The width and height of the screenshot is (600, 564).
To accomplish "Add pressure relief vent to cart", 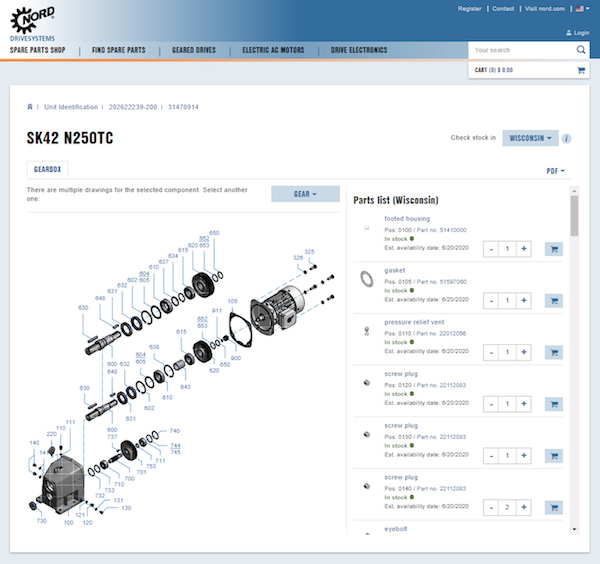I will [553, 352].
